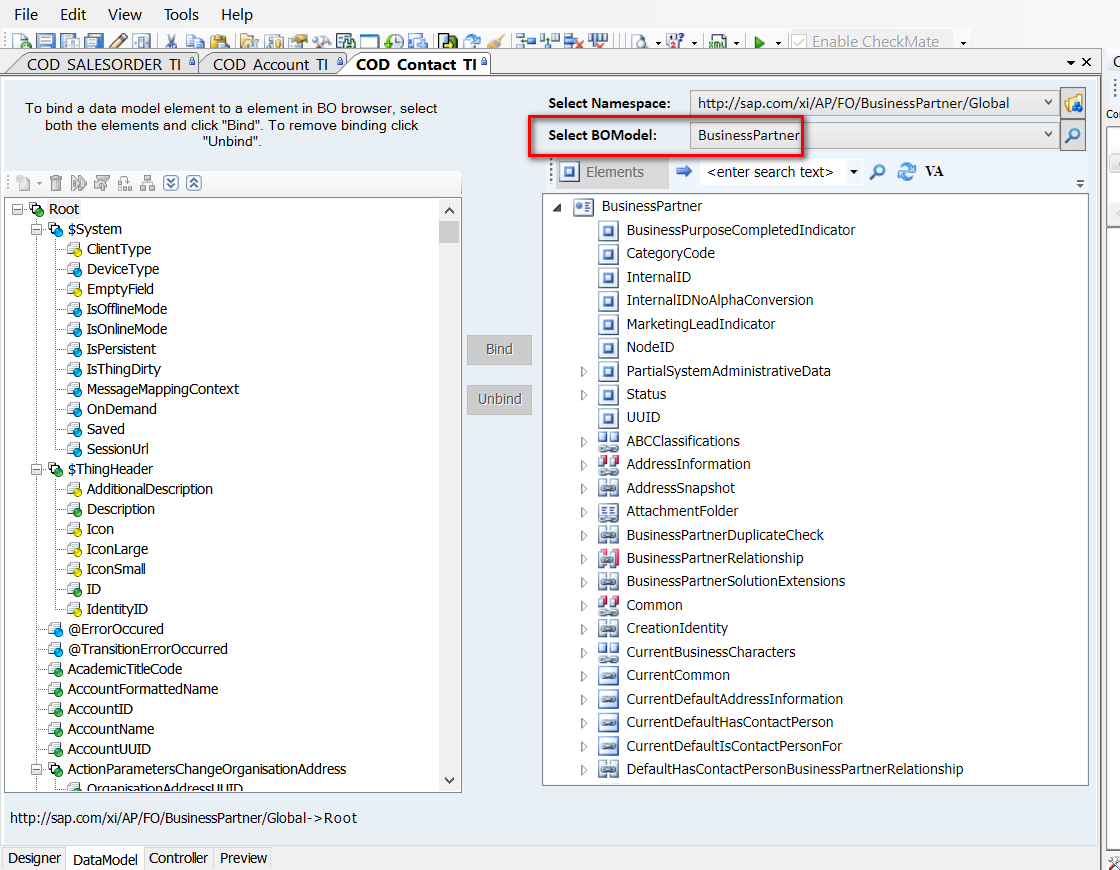Click the search magnifier in BO browser toolbar
The image size is (1120, 870).
878,171
